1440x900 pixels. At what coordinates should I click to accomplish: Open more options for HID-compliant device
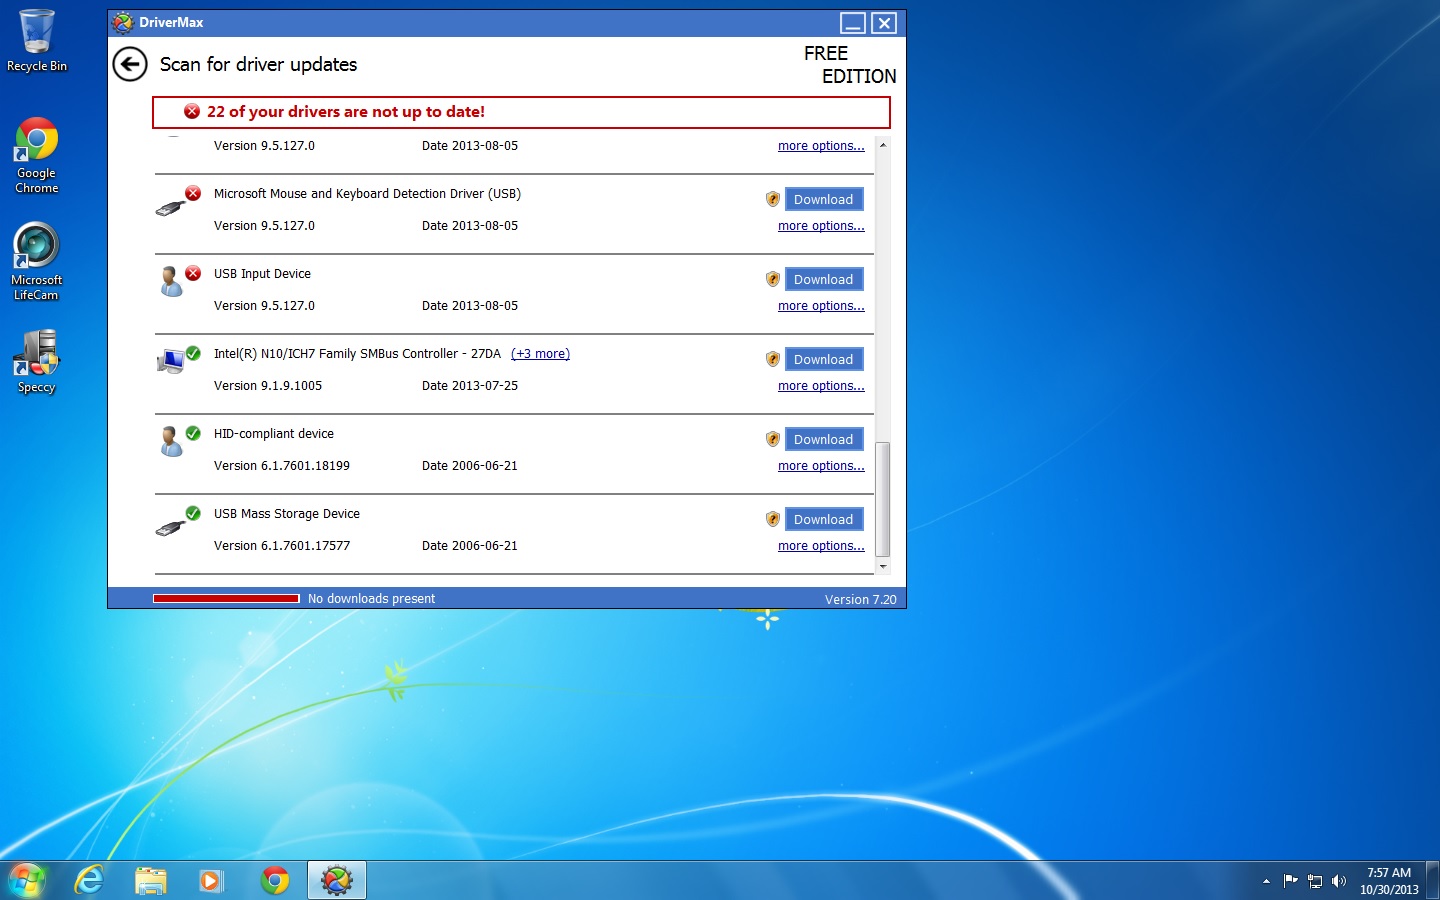[x=821, y=466]
